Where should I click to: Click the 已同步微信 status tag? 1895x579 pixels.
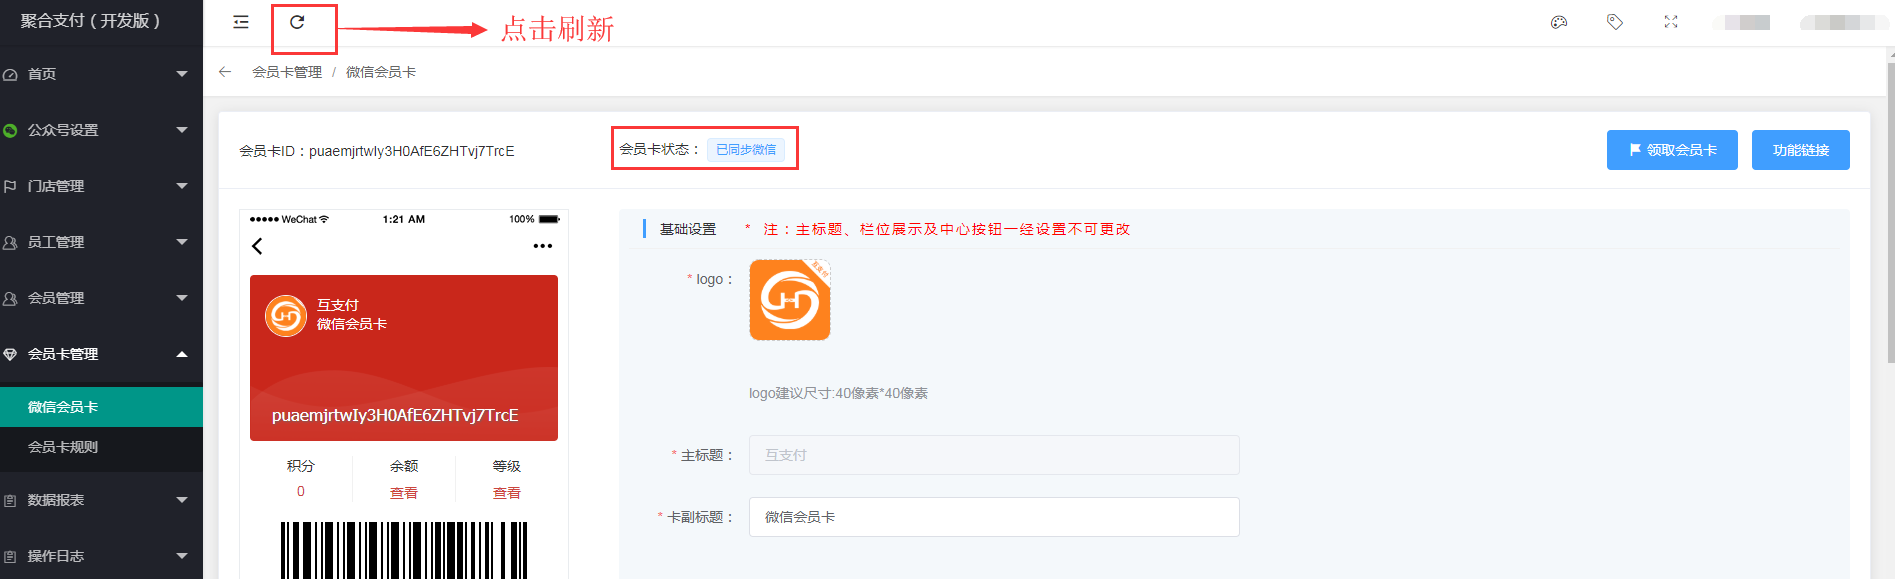(746, 150)
